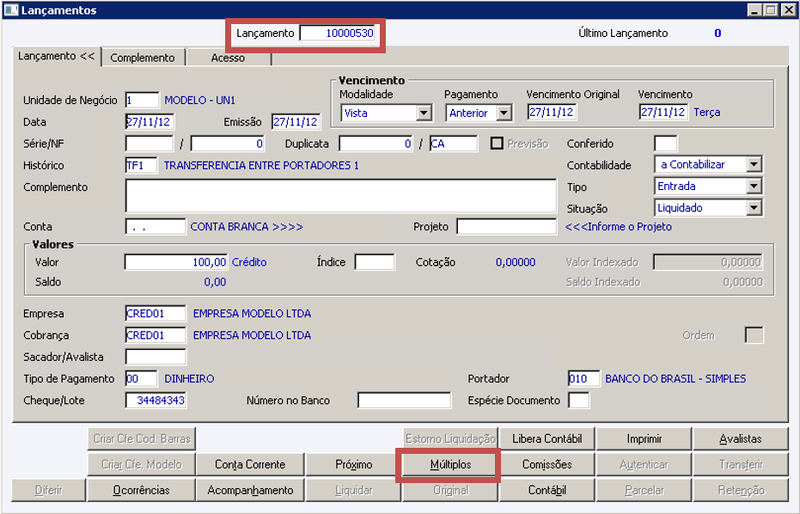Open the Comissões button

click(x=547, y=464)
